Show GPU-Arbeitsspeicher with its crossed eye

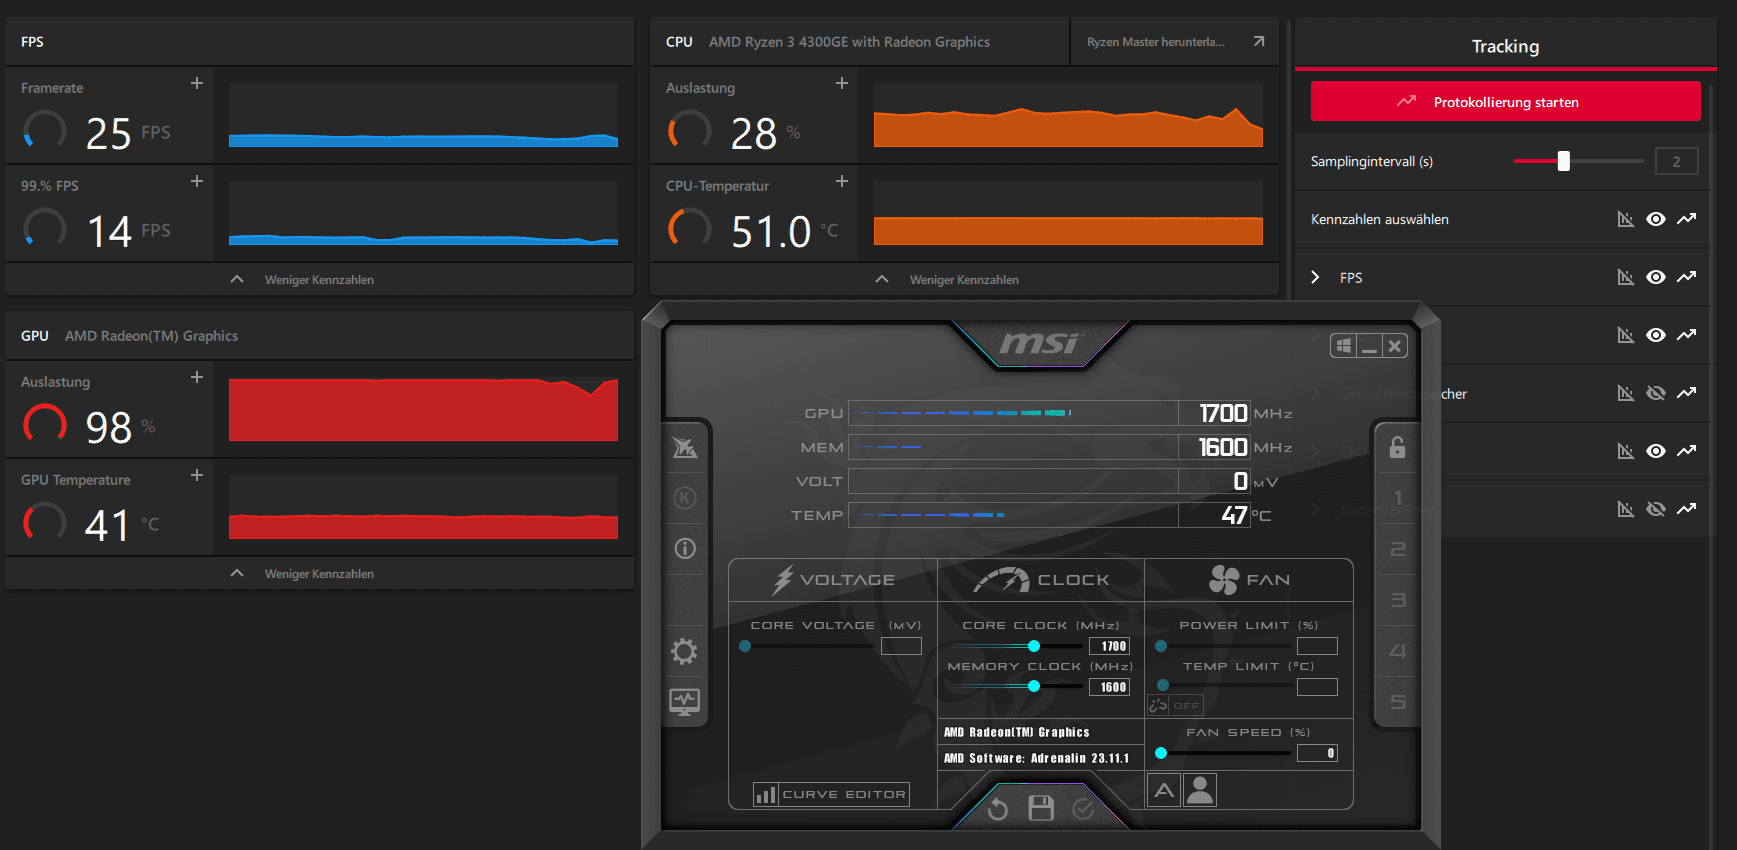(1656, 393)
